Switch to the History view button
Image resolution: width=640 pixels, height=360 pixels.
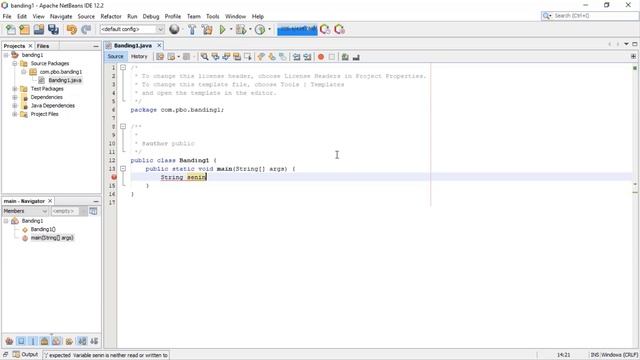tap(139, 57)
